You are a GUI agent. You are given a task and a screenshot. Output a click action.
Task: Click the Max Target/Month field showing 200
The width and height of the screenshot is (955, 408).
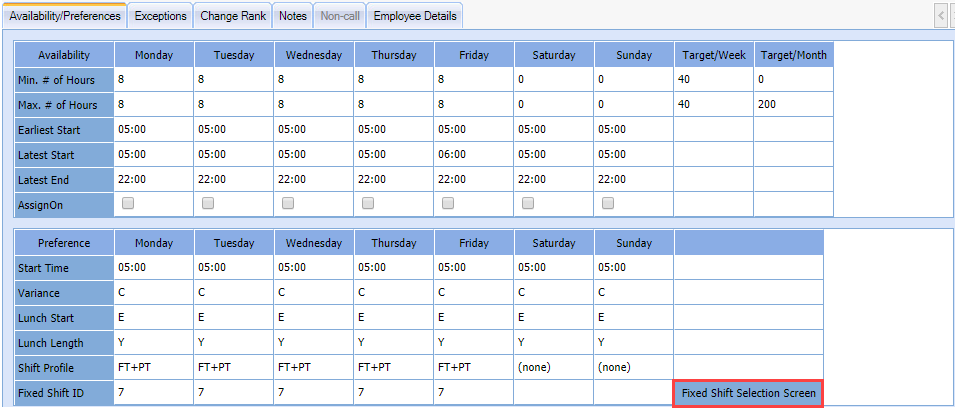pyautogui.click(x=793, y=104)
